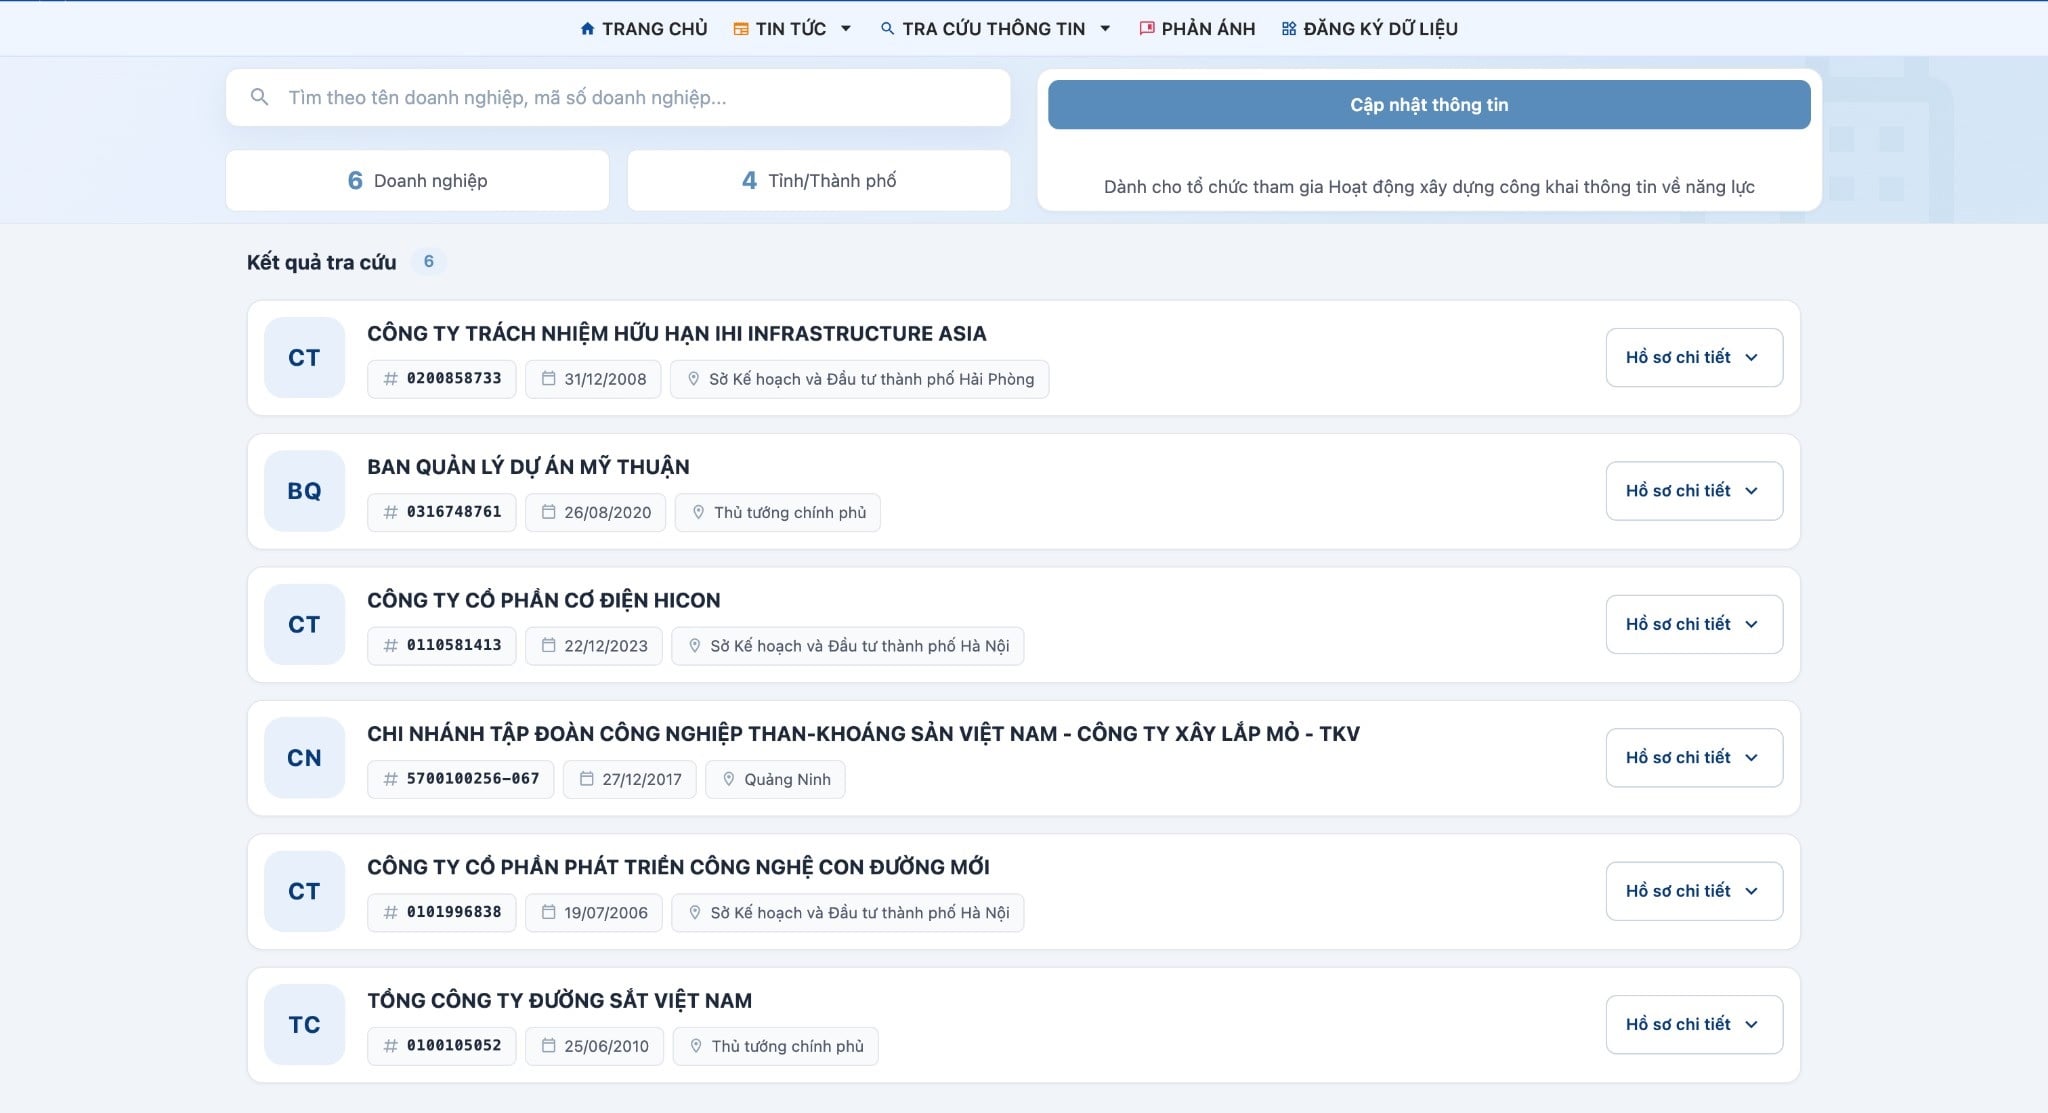The width and height of the screenshot is (2048, 1113).
Task: Click the date tag 22/12/2023
Action: [x=594, y=646]
